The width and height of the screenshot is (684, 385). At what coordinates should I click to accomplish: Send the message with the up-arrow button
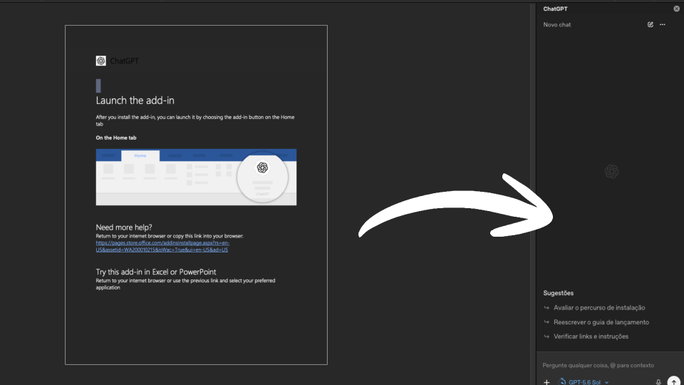click(x=674, y=382)
